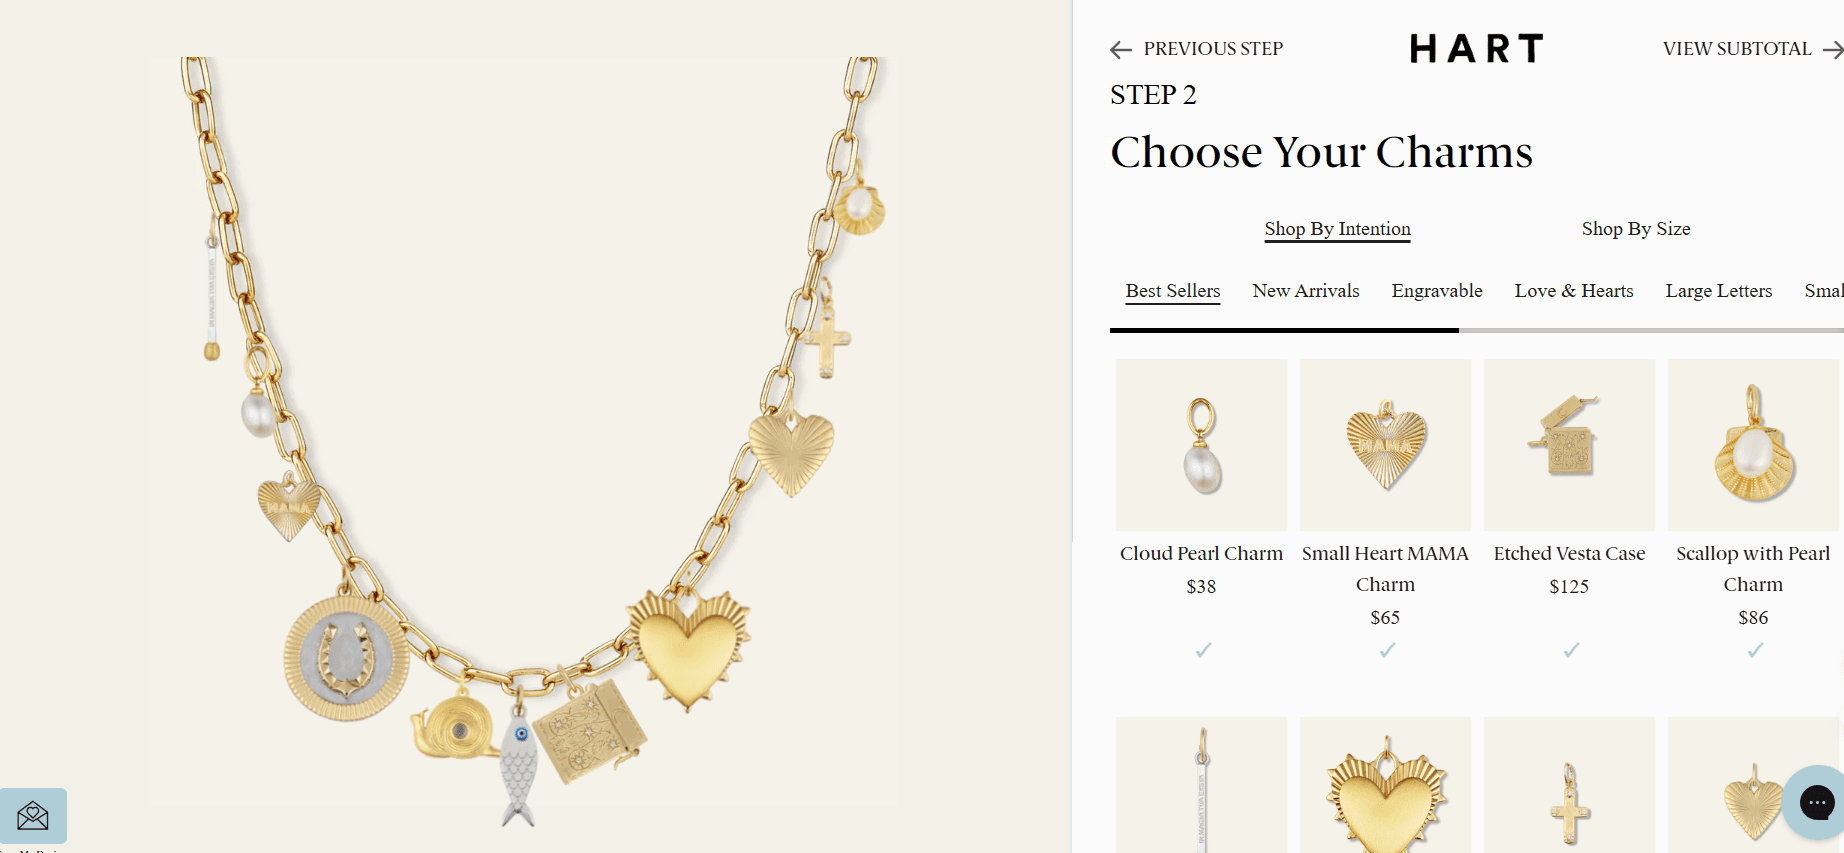View Love & Hearts charms
Screen dimensions: 1844x853
pos(1574,290)
